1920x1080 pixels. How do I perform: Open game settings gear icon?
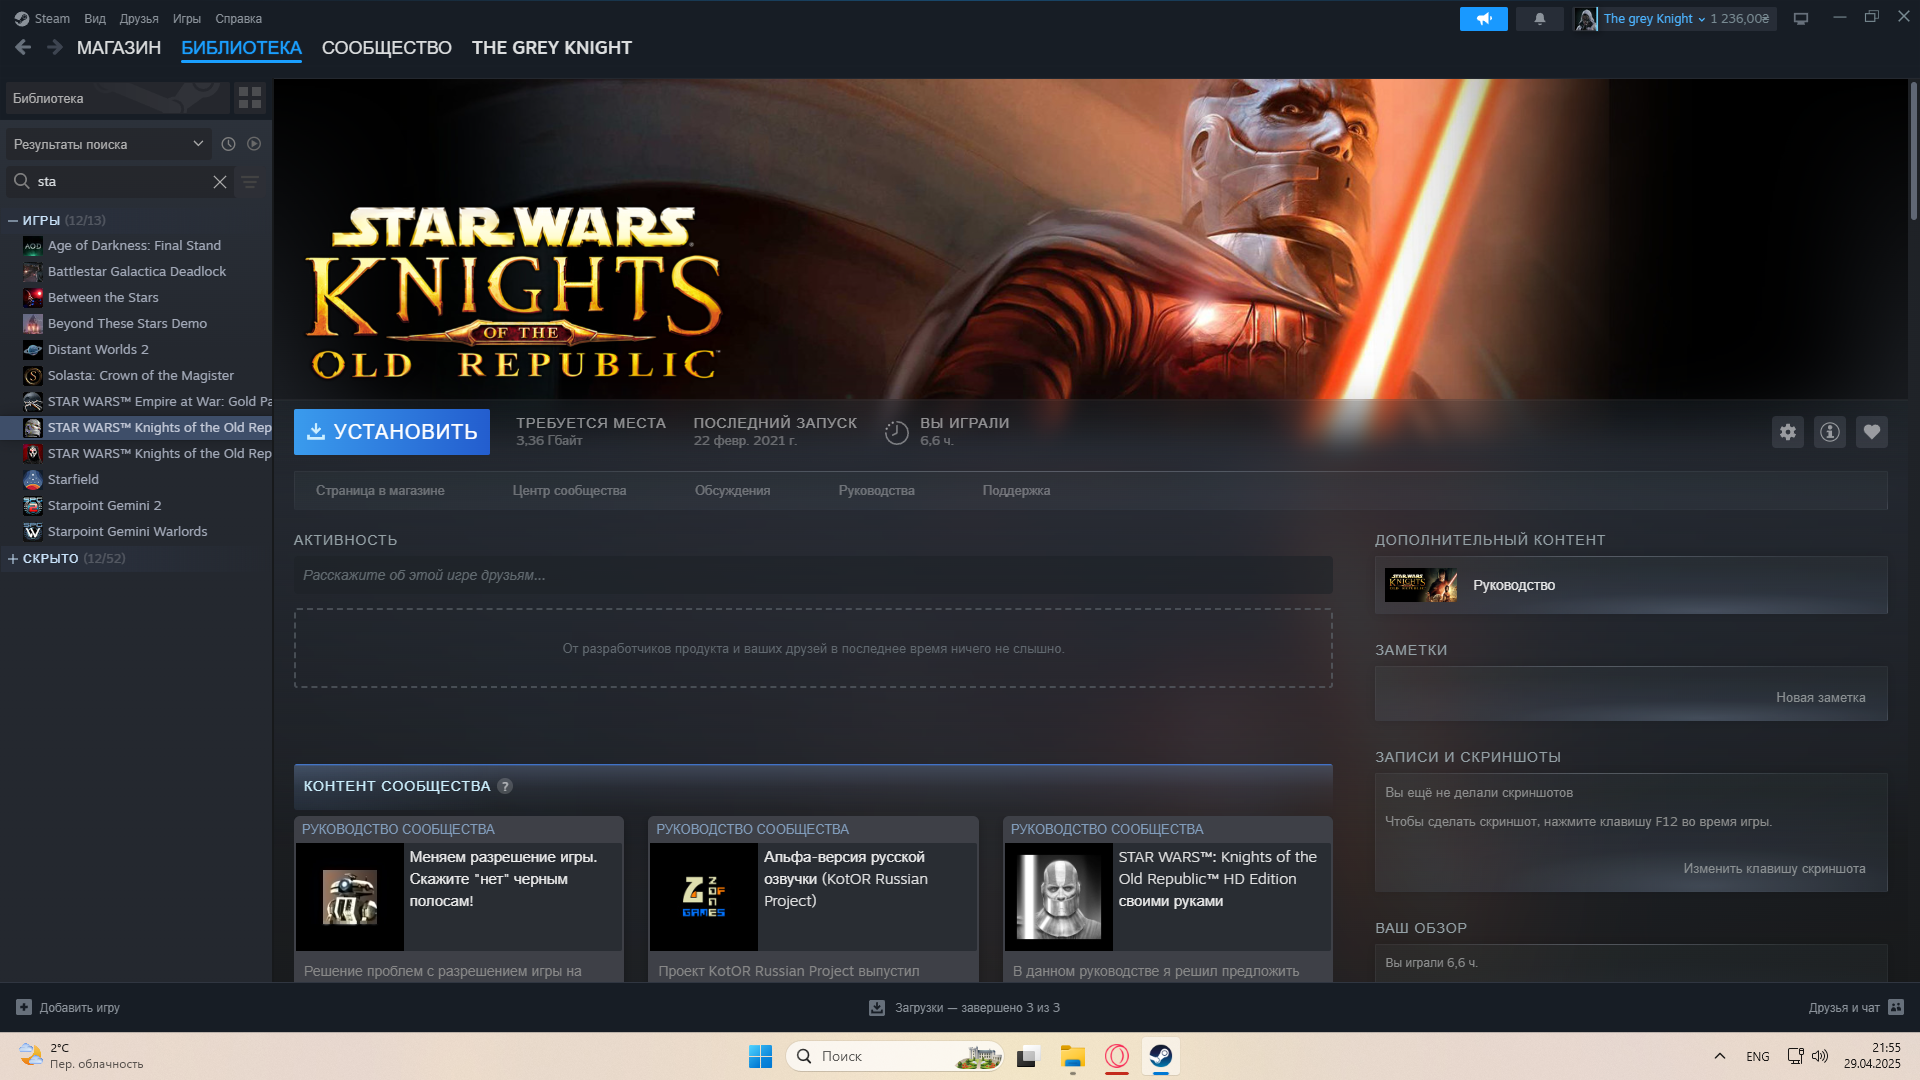tap(1788, 432)
